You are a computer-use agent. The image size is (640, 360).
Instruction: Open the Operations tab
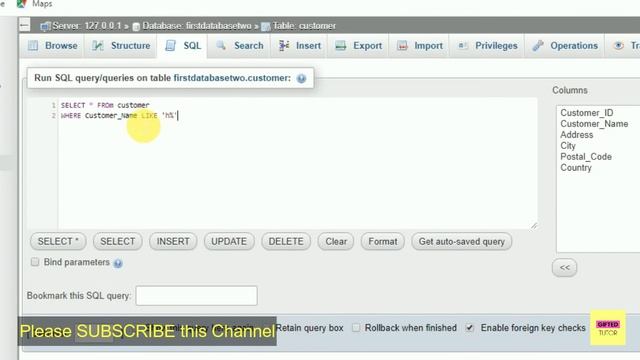(565, 46)
